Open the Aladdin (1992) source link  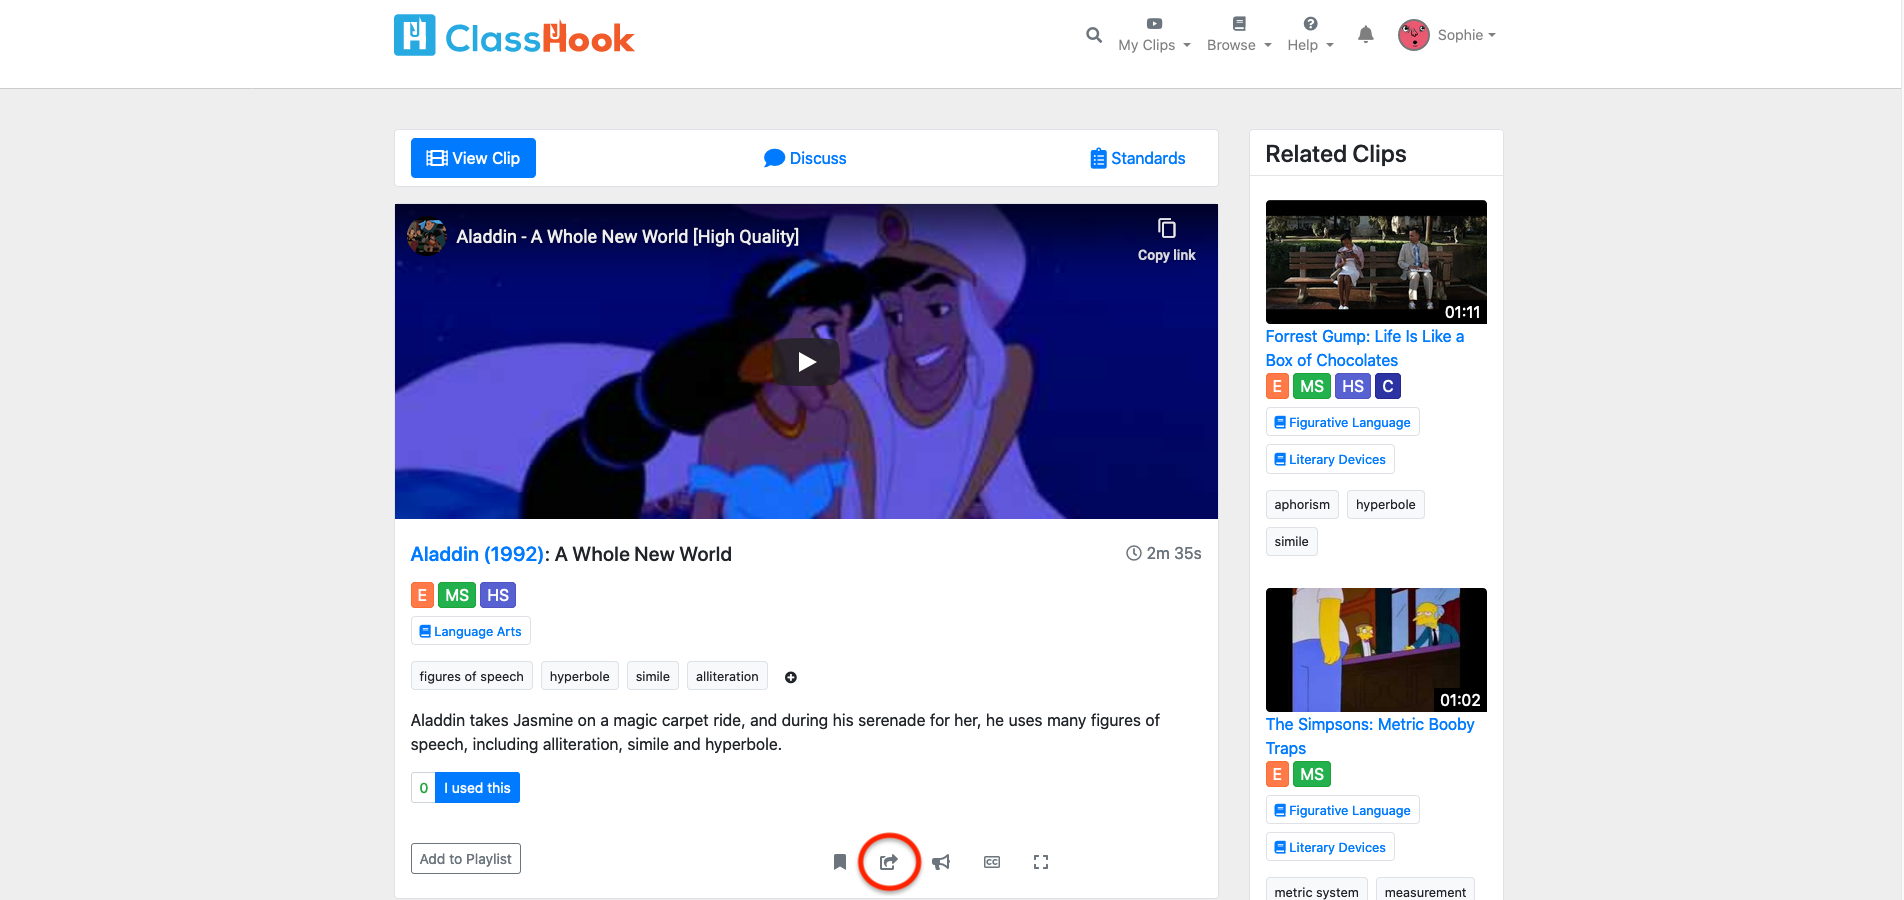477,554
